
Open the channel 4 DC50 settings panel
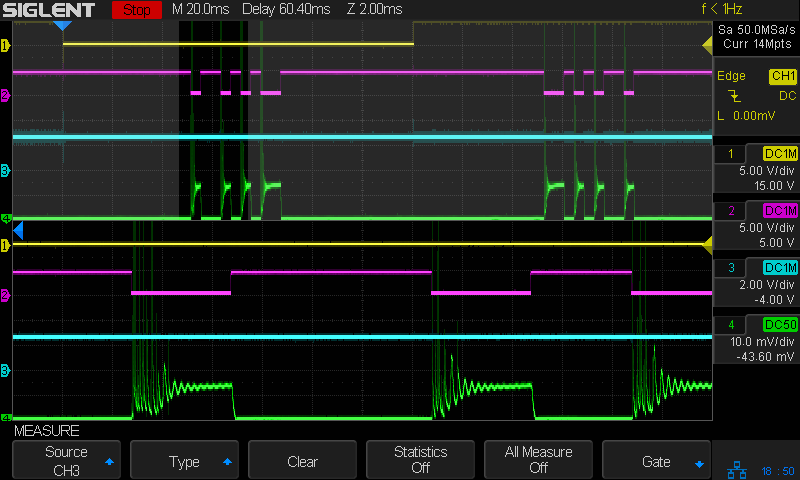point(756,341)
